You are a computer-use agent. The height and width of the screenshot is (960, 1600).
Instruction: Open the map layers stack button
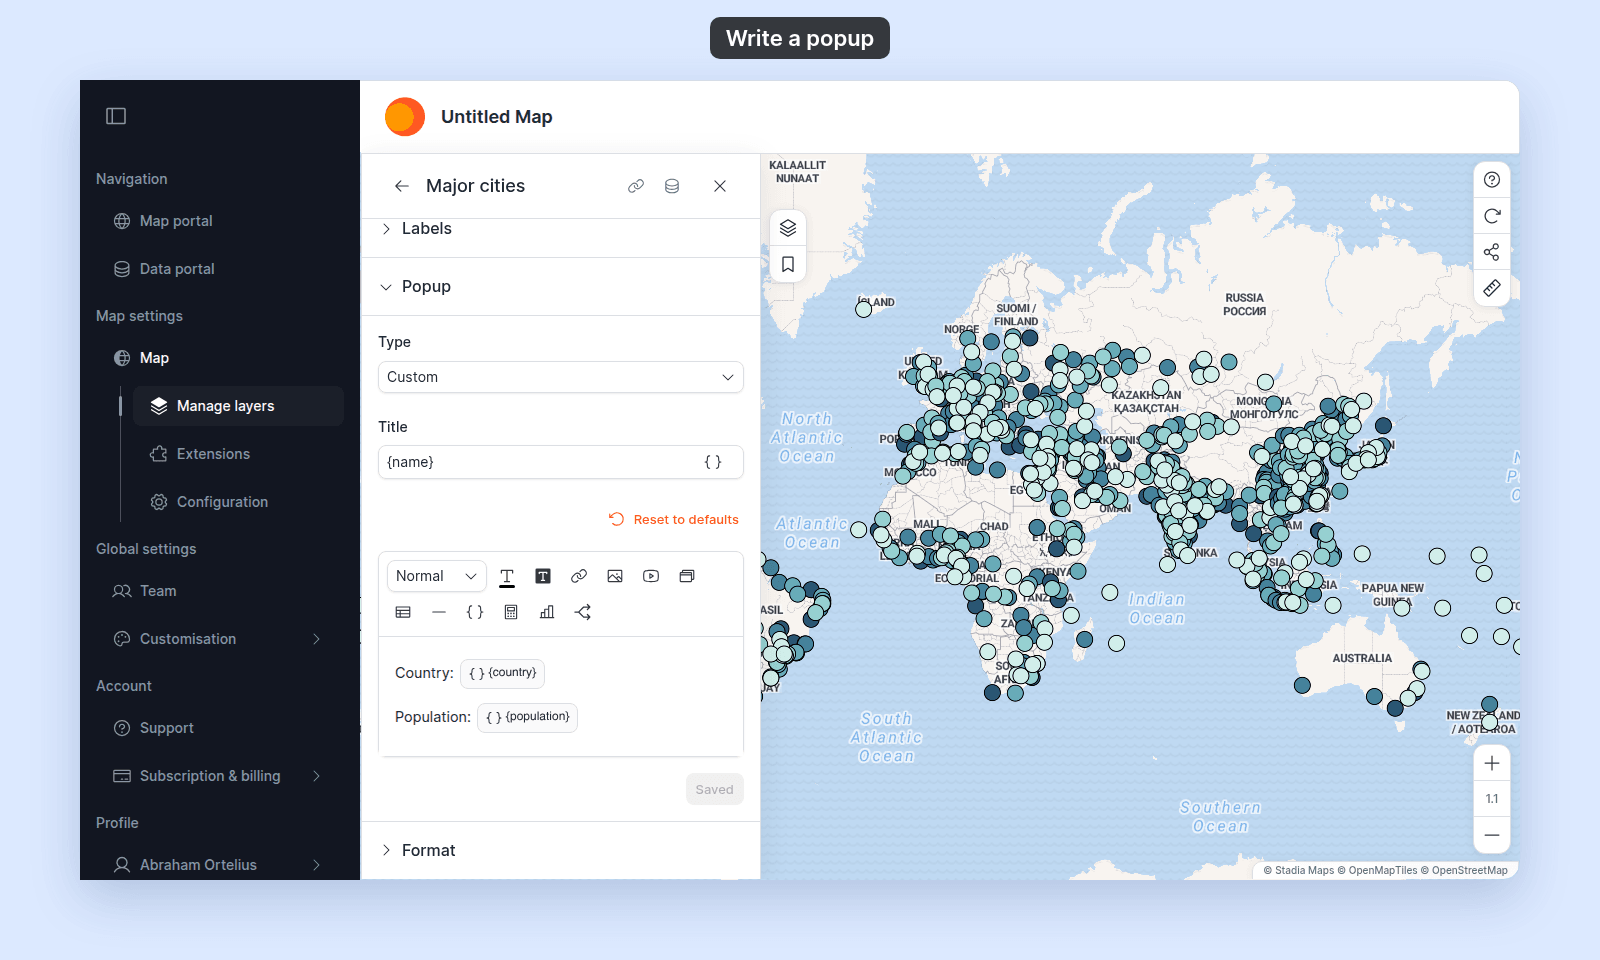788,228
